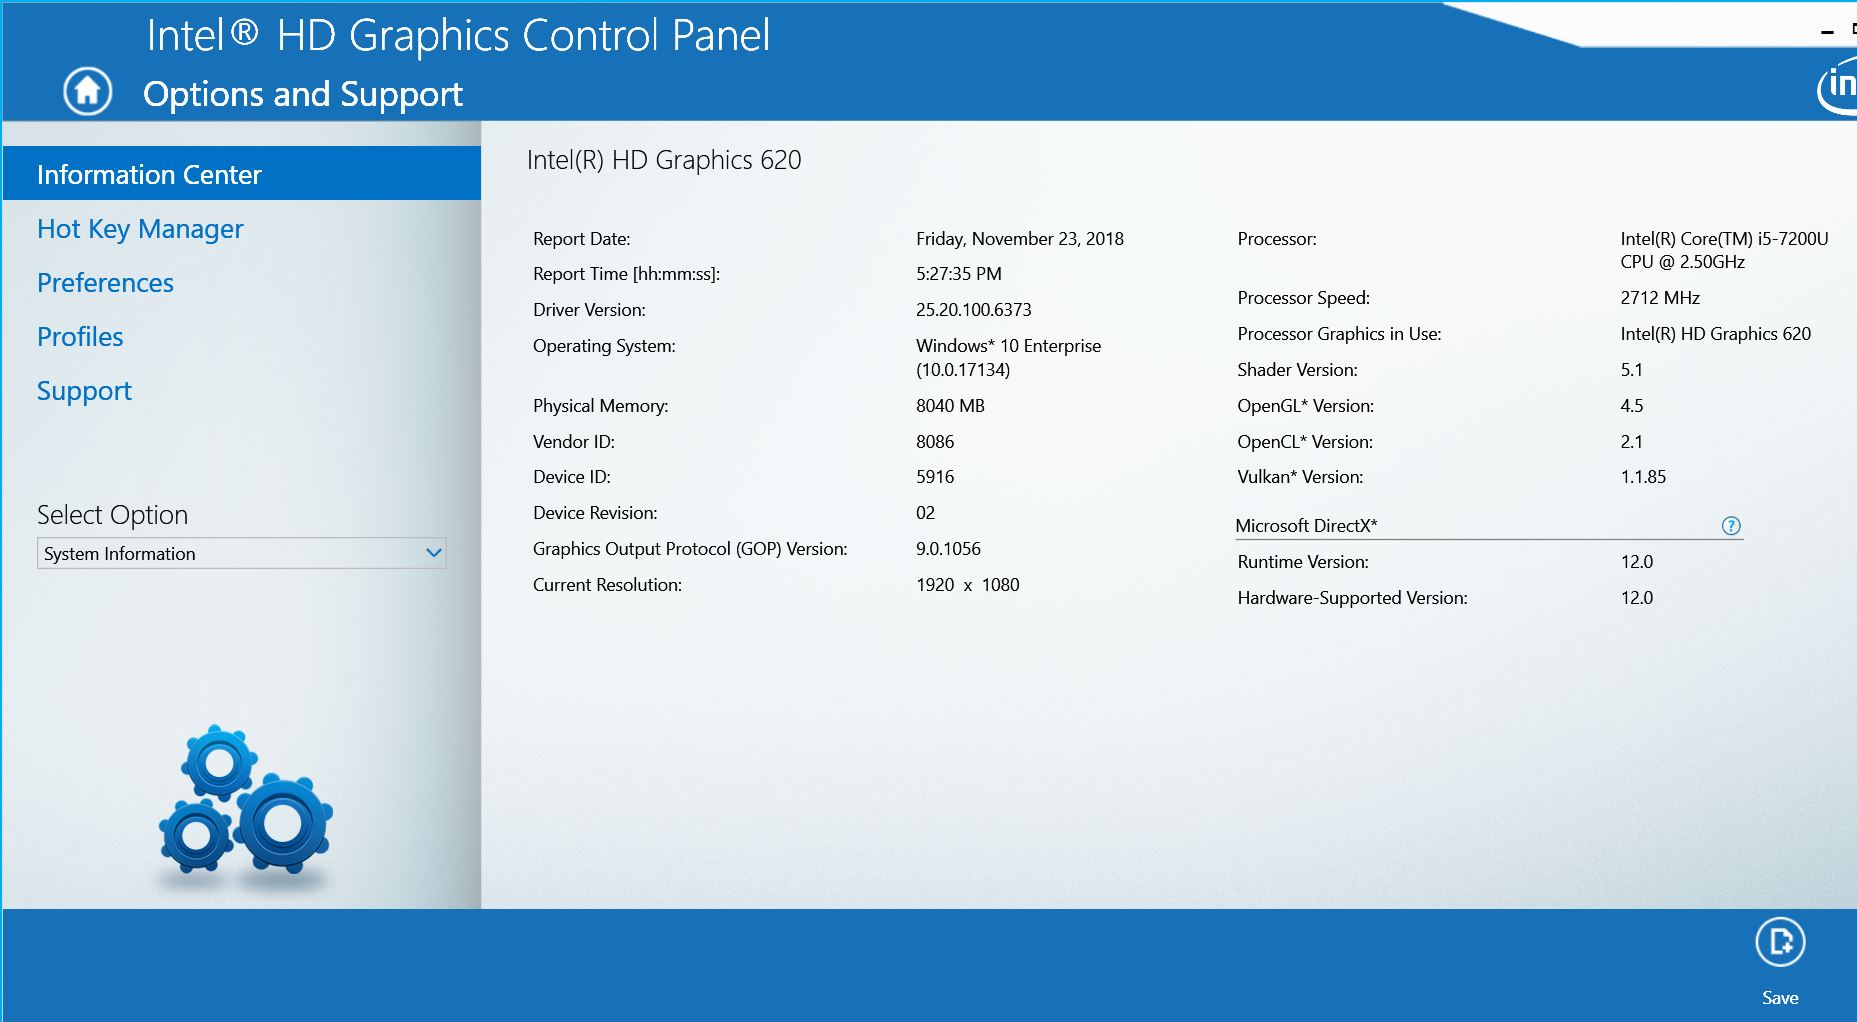Click the Runtime Version 12.0 value
1857x1022 pixels.
click(x=1636, y=562)
